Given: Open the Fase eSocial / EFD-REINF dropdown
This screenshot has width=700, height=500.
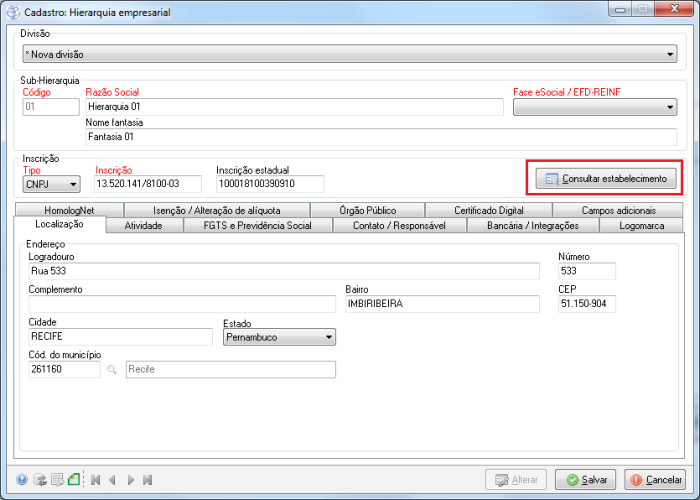Looking at the screenshot, I should coord(669,108).
